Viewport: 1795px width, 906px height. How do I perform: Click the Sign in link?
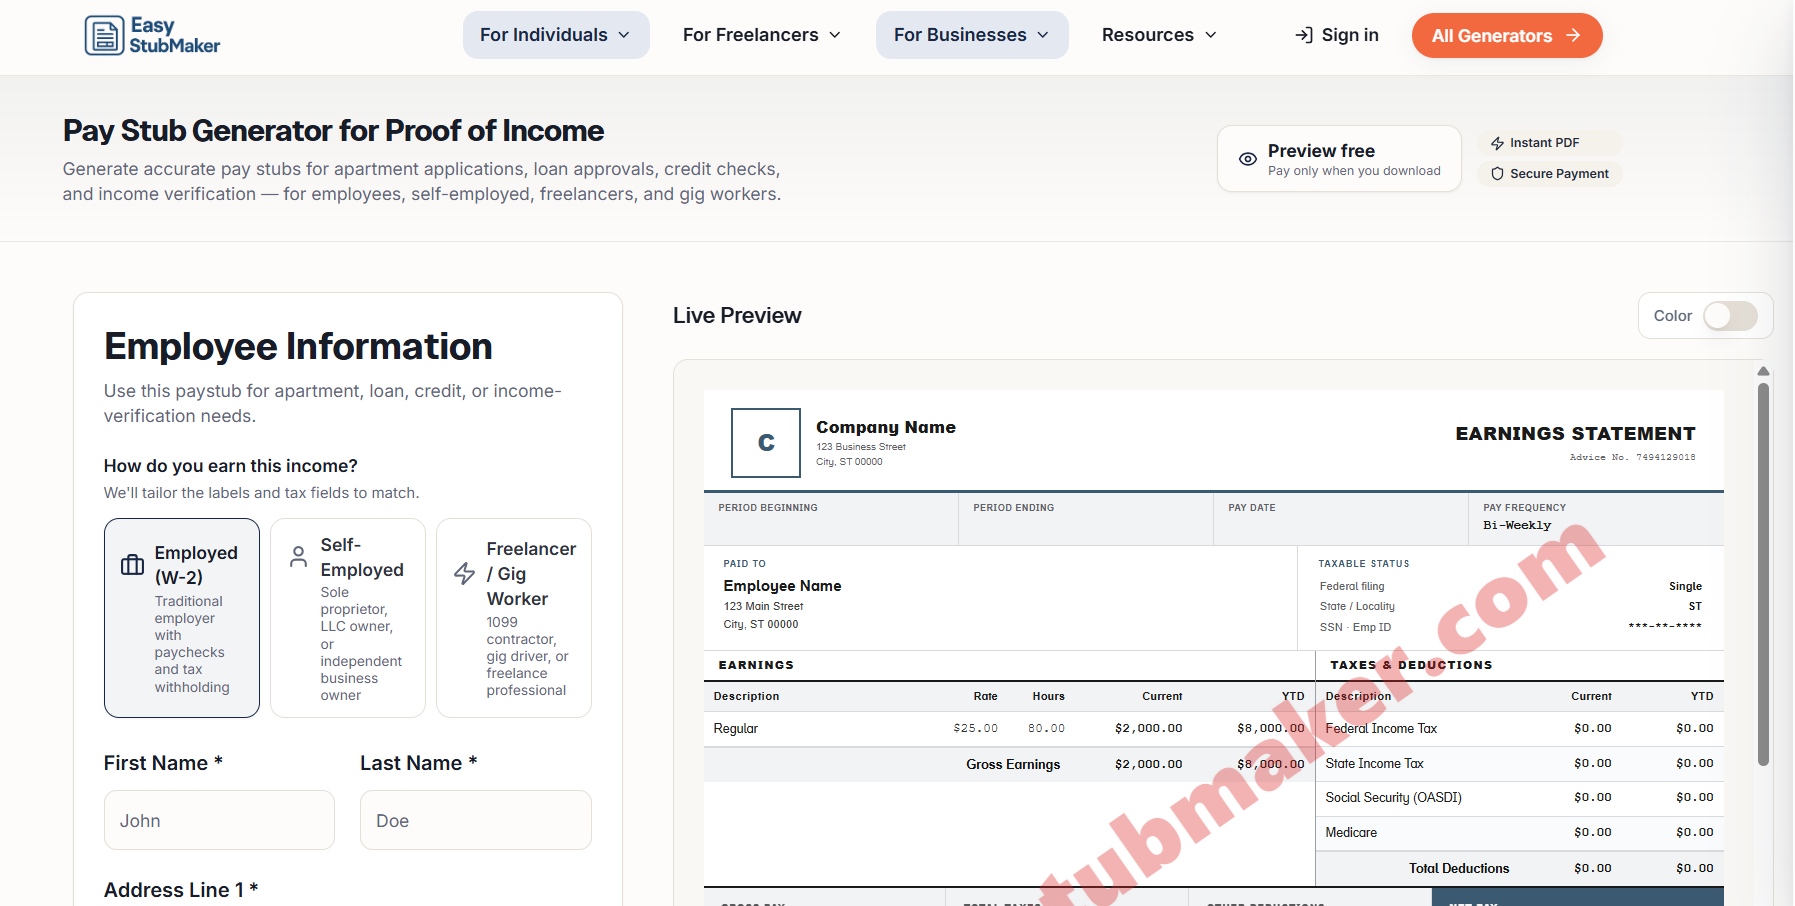pyautogui.click(x=1337, y=35)
